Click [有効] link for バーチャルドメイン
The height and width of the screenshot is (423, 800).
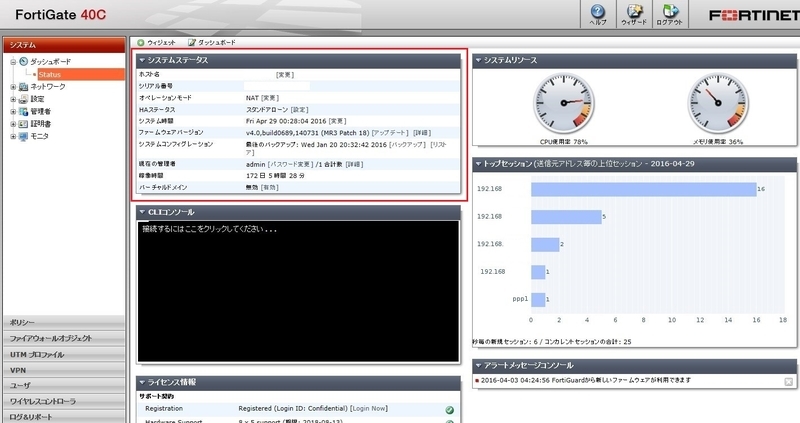(x=269, y=187)
